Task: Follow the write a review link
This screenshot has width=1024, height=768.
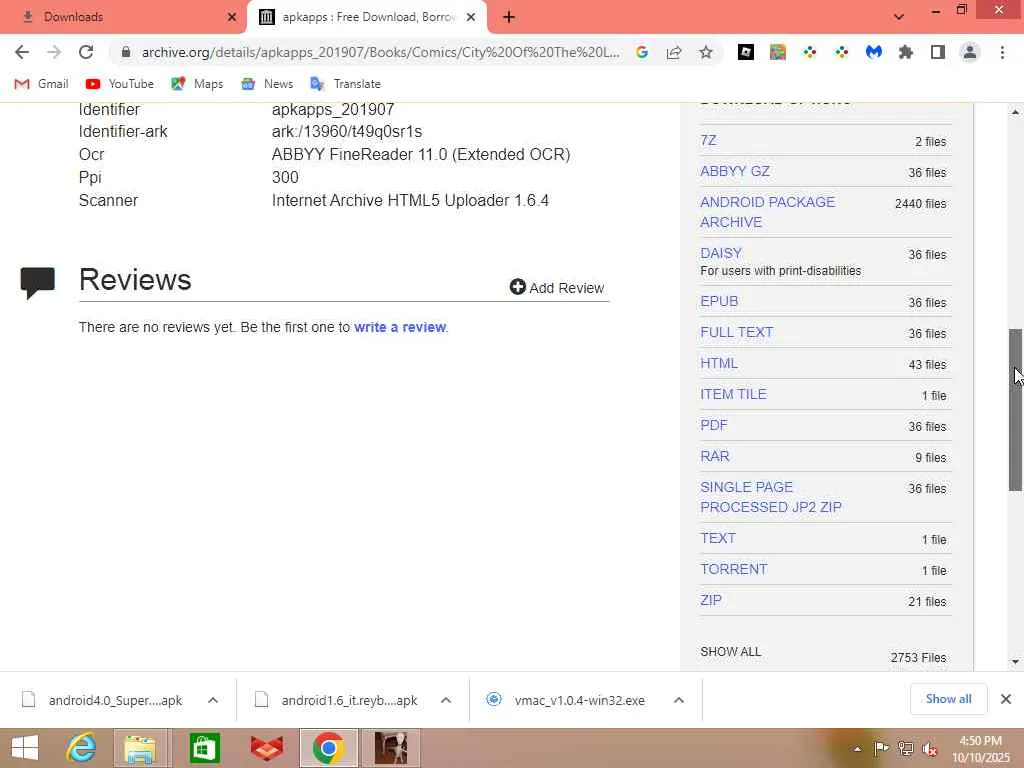Action: tap(400, 327)
